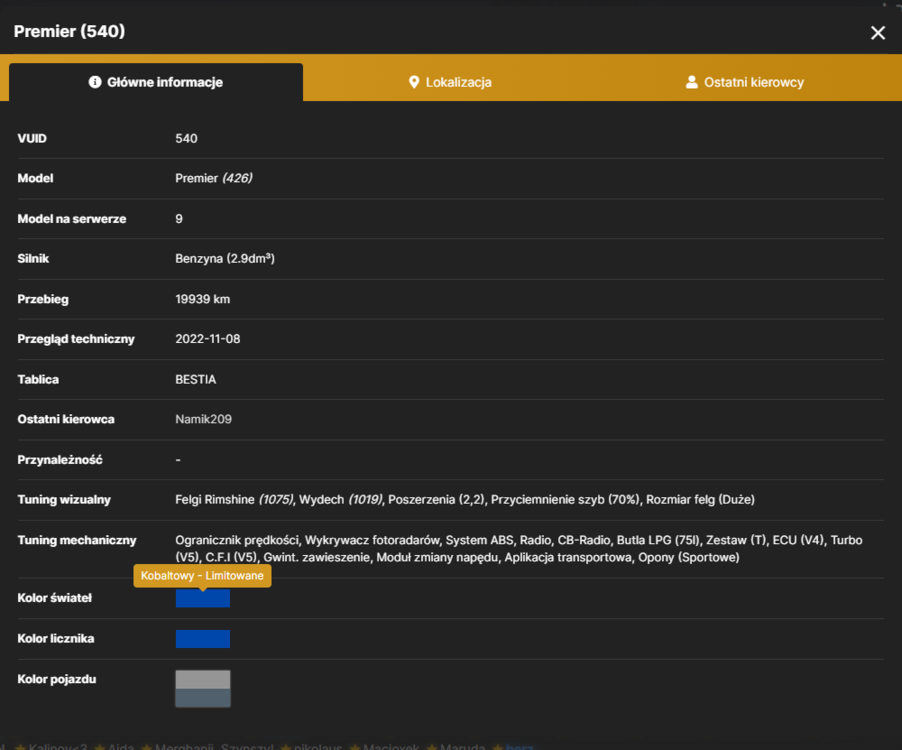The height and width of the screenshot is (750, 902).
Task: Click the Tuning wizualny label
Action: tap(64, 500)
